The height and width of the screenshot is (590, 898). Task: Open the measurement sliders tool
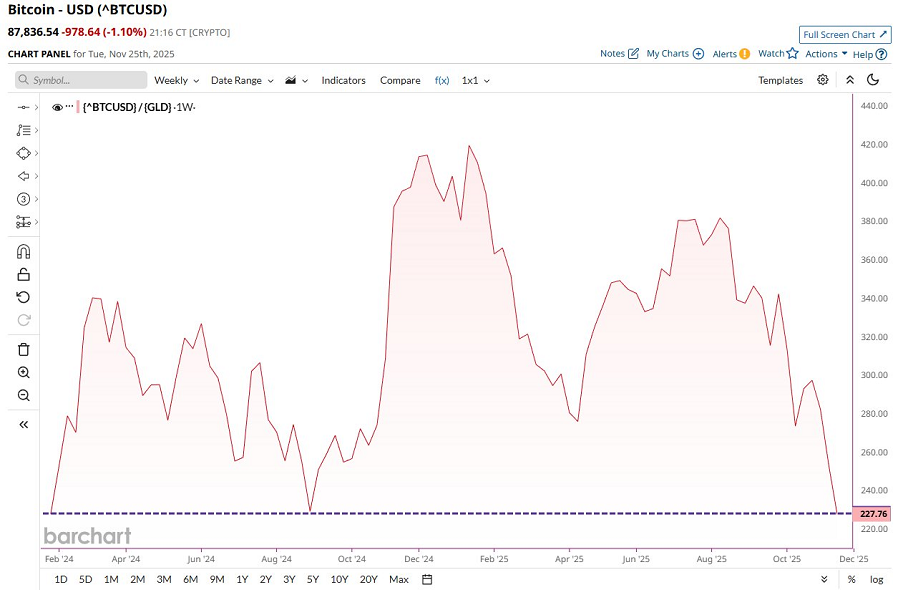pyautogui.click(x=23, y=222)
